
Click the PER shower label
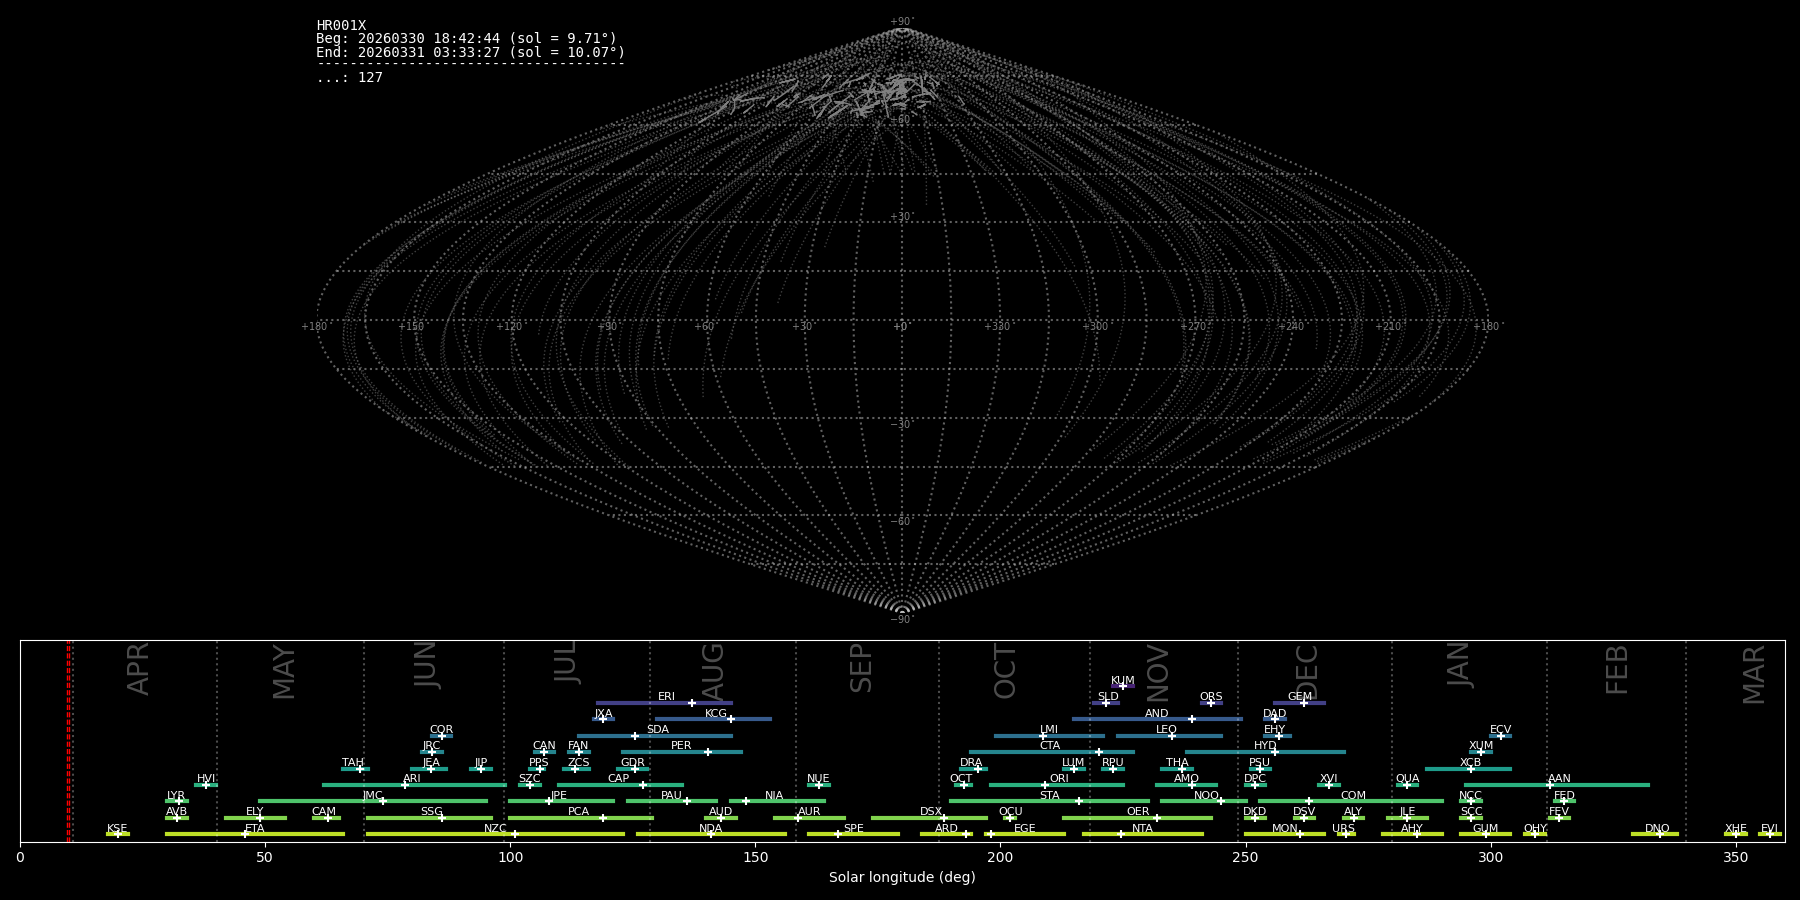coord(681,746)
